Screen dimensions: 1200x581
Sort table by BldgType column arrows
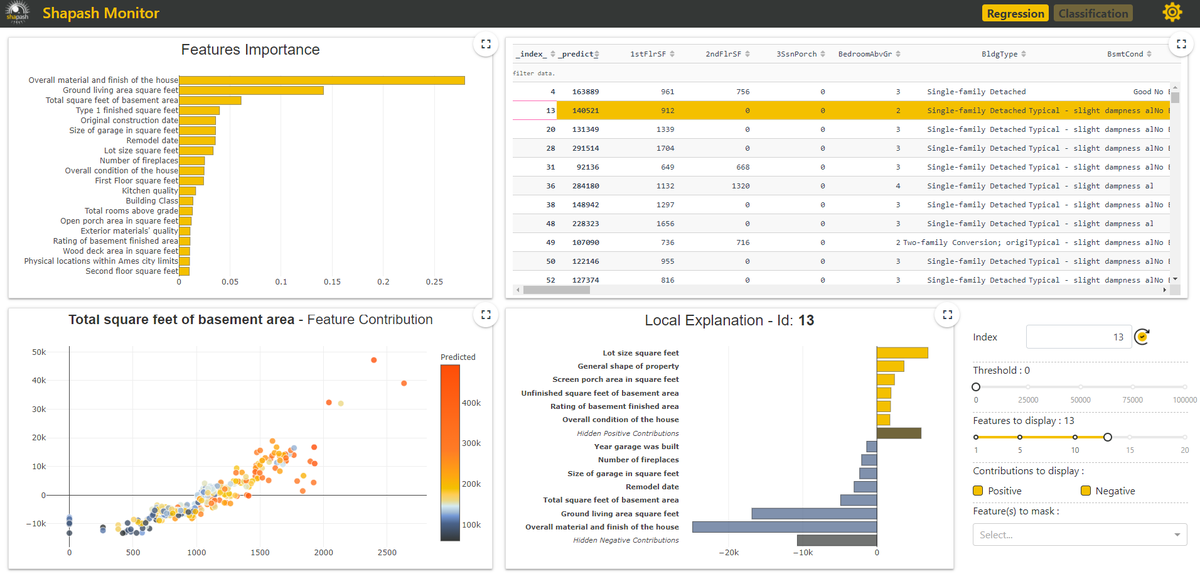pos(1022,53)
